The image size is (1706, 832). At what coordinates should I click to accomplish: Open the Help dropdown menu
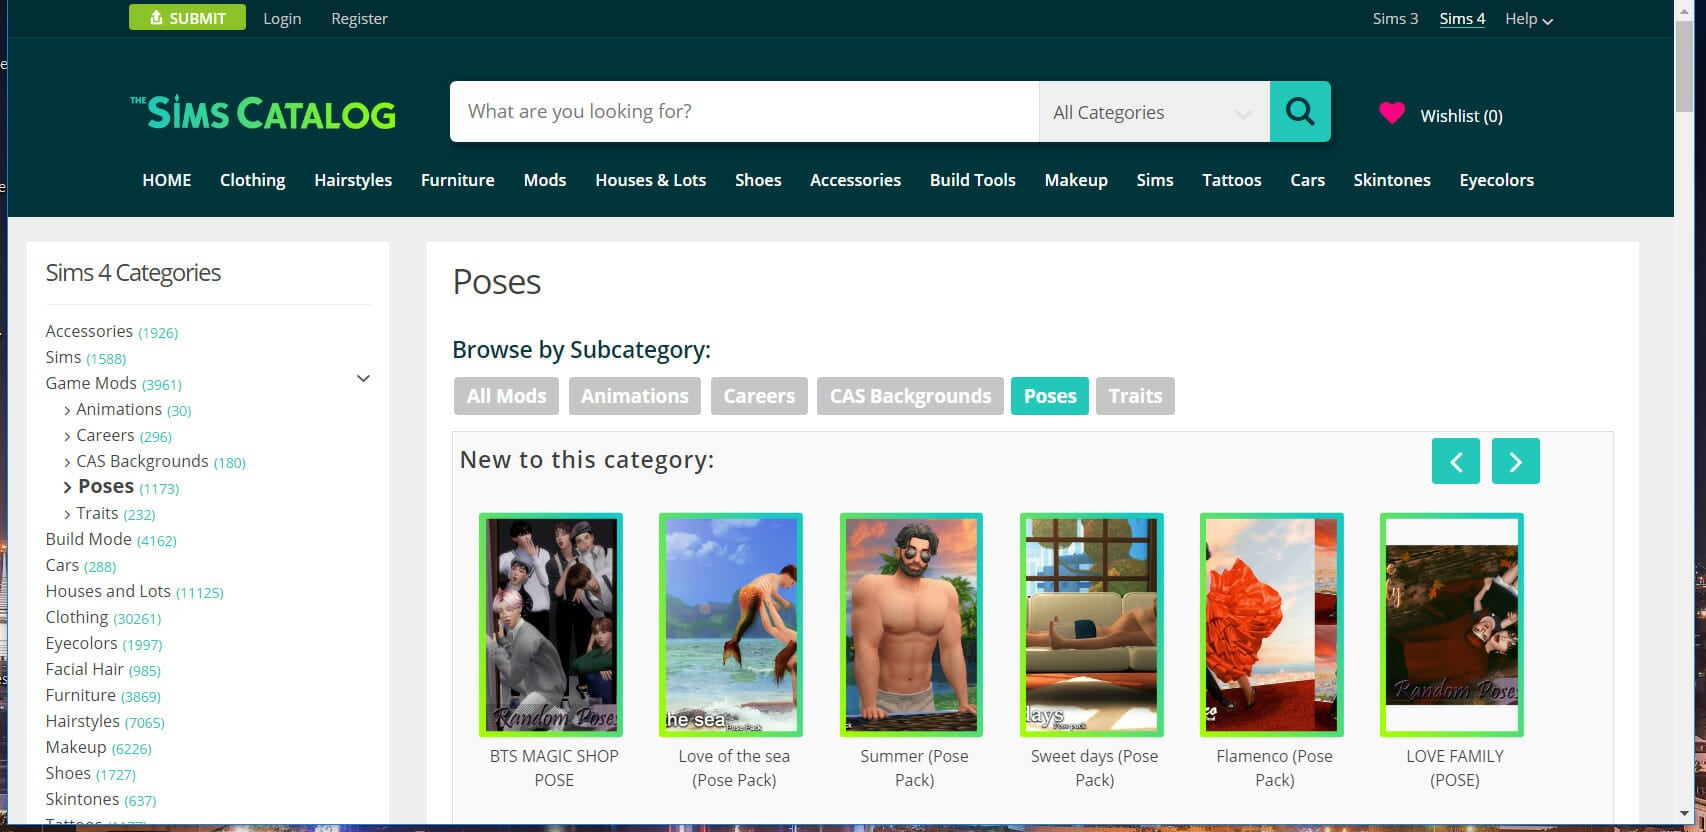[1529, 19]
